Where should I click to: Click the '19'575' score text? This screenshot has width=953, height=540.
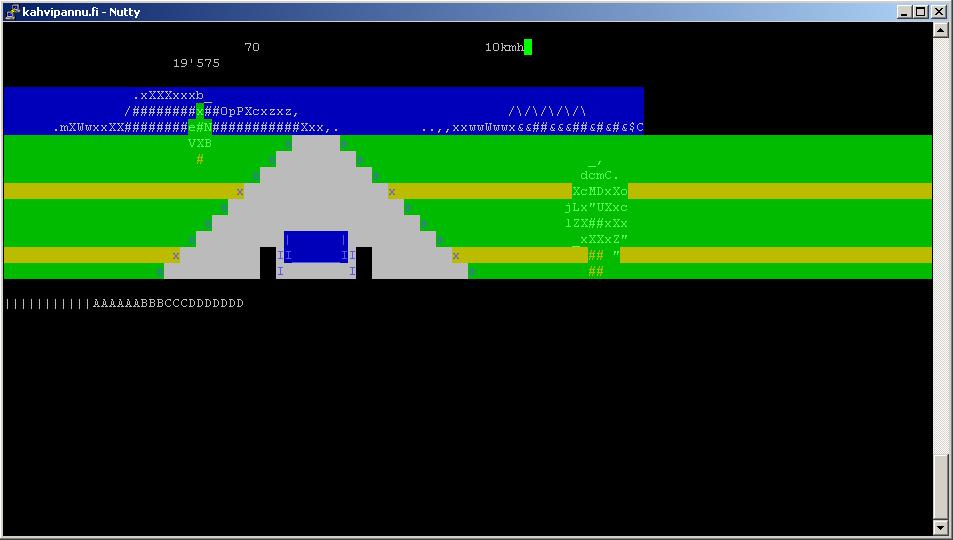coord(196,63)
